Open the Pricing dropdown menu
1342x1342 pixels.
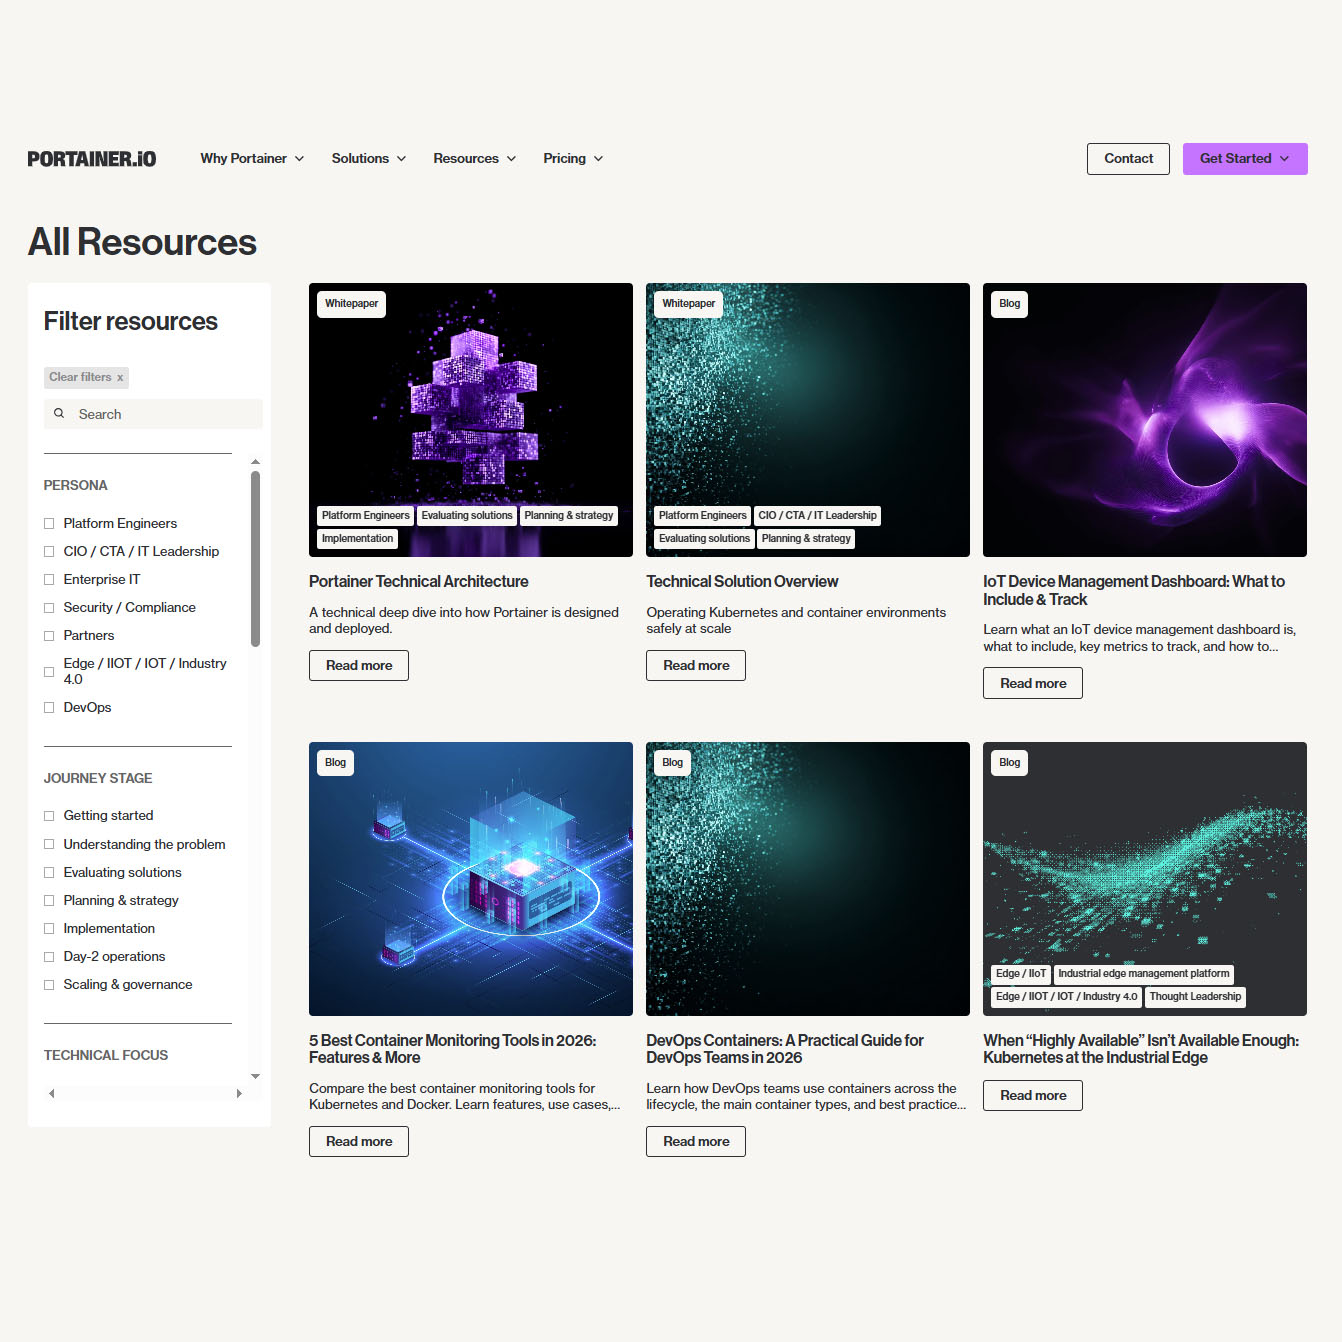[573, 158]
